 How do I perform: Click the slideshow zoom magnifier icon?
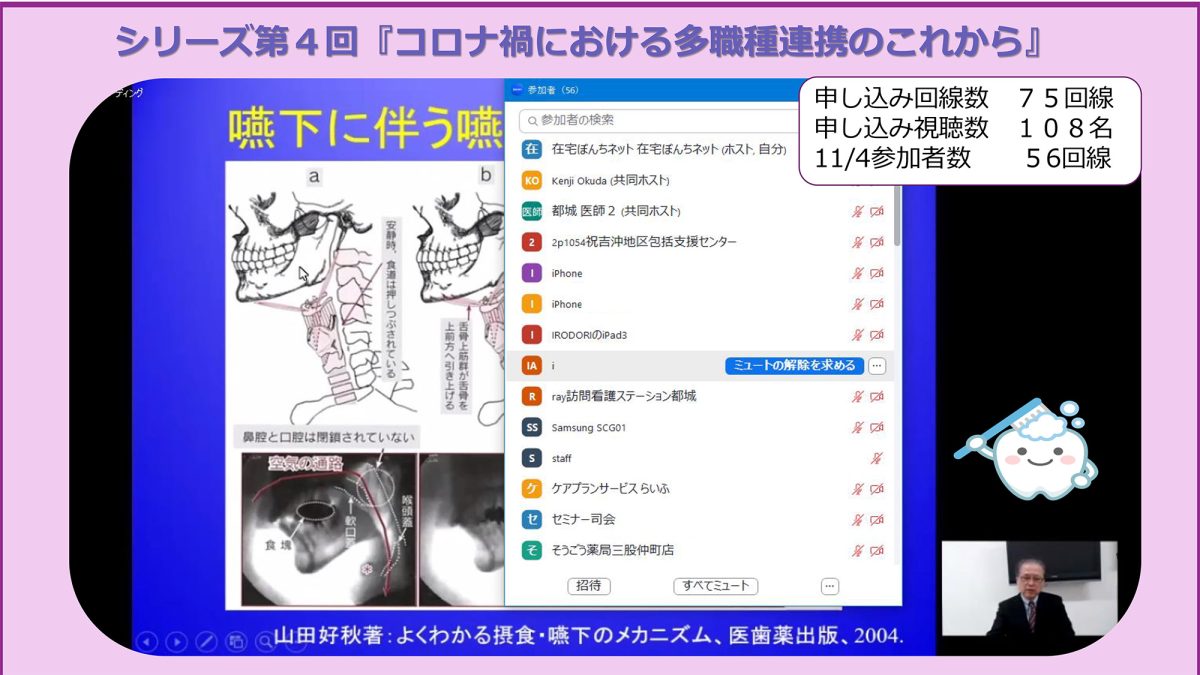coord(266,641)
